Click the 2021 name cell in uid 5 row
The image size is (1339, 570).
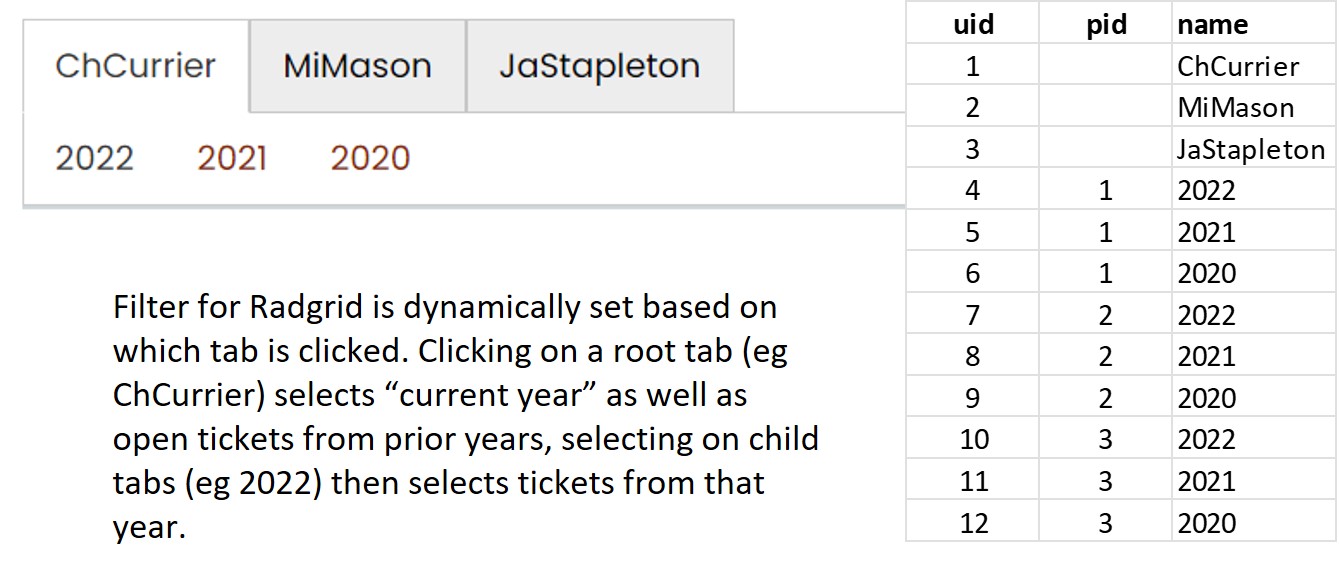(1206, 233)
